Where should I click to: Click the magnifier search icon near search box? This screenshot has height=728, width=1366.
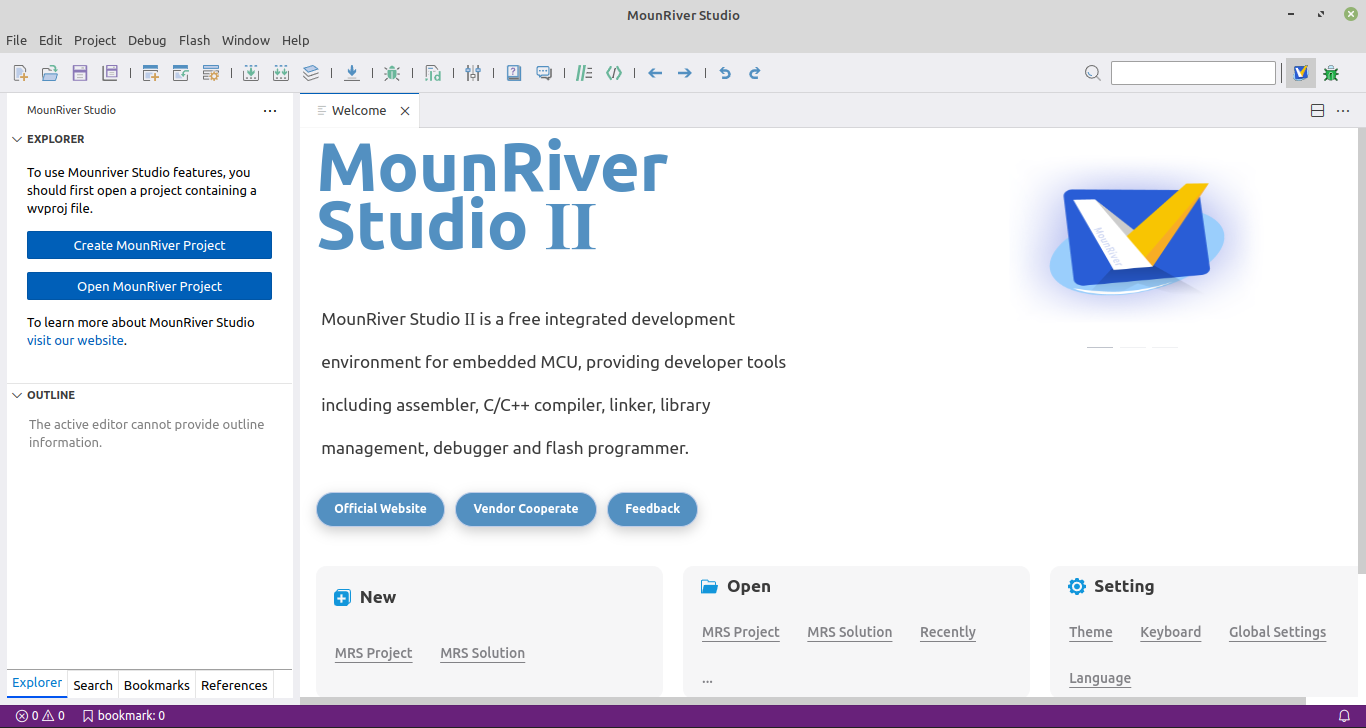tap(1093, 73)
